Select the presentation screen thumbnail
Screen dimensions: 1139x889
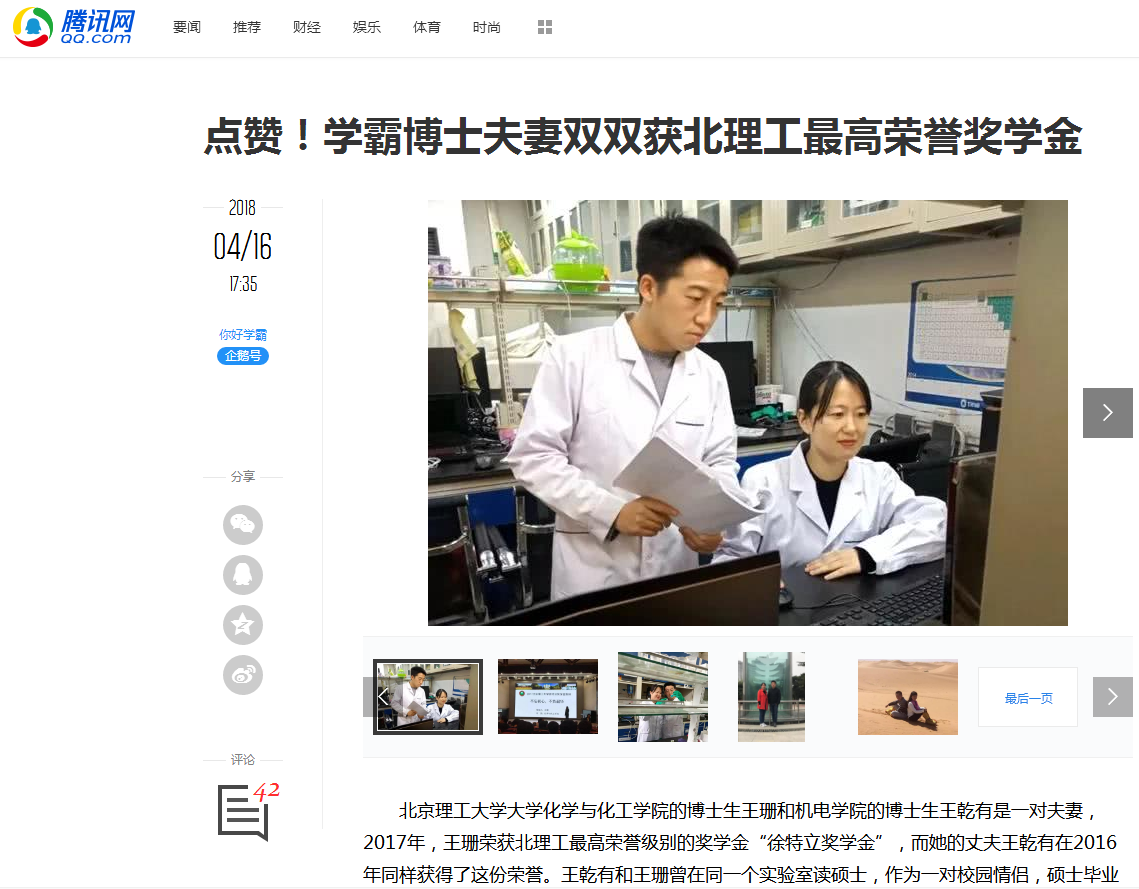click(548, 697)
